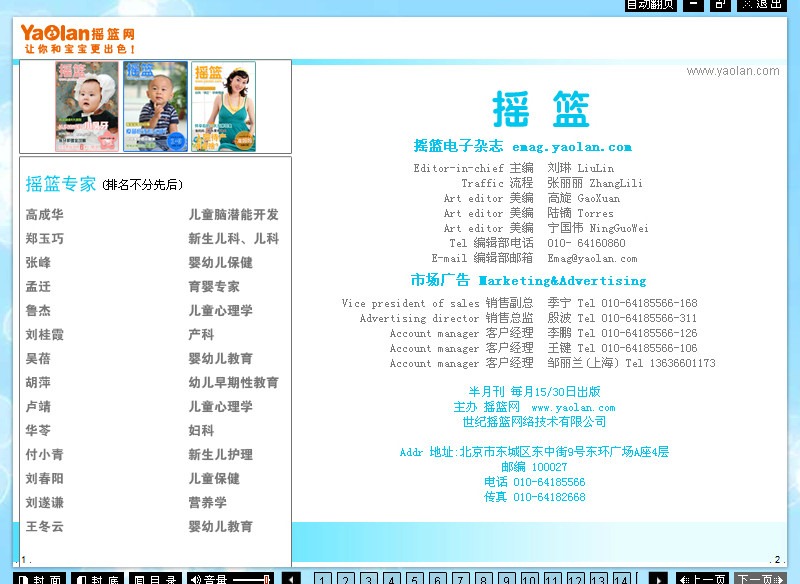This screenshot has width=800, height=584.
Task: Jump to page 5
Action: click(x=414, y=579)
